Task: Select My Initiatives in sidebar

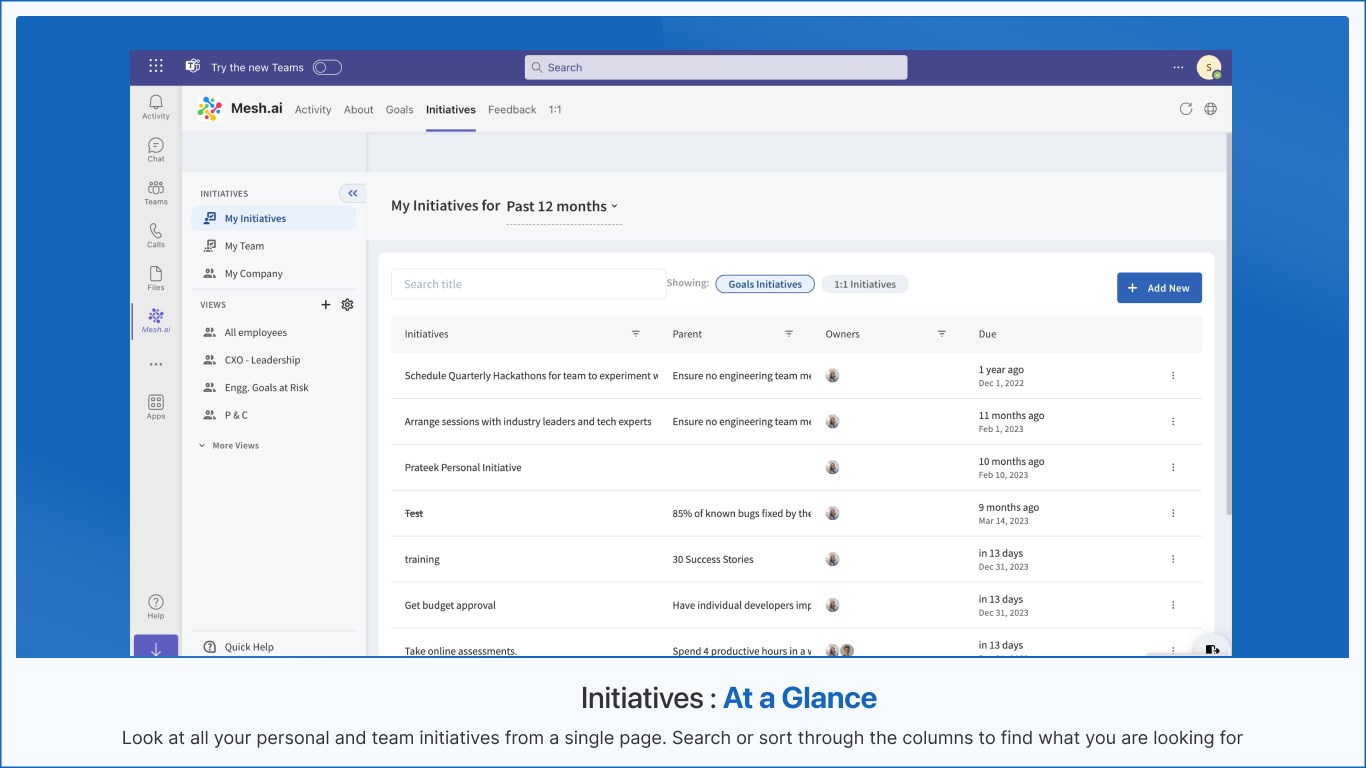Action: (274, 218)
